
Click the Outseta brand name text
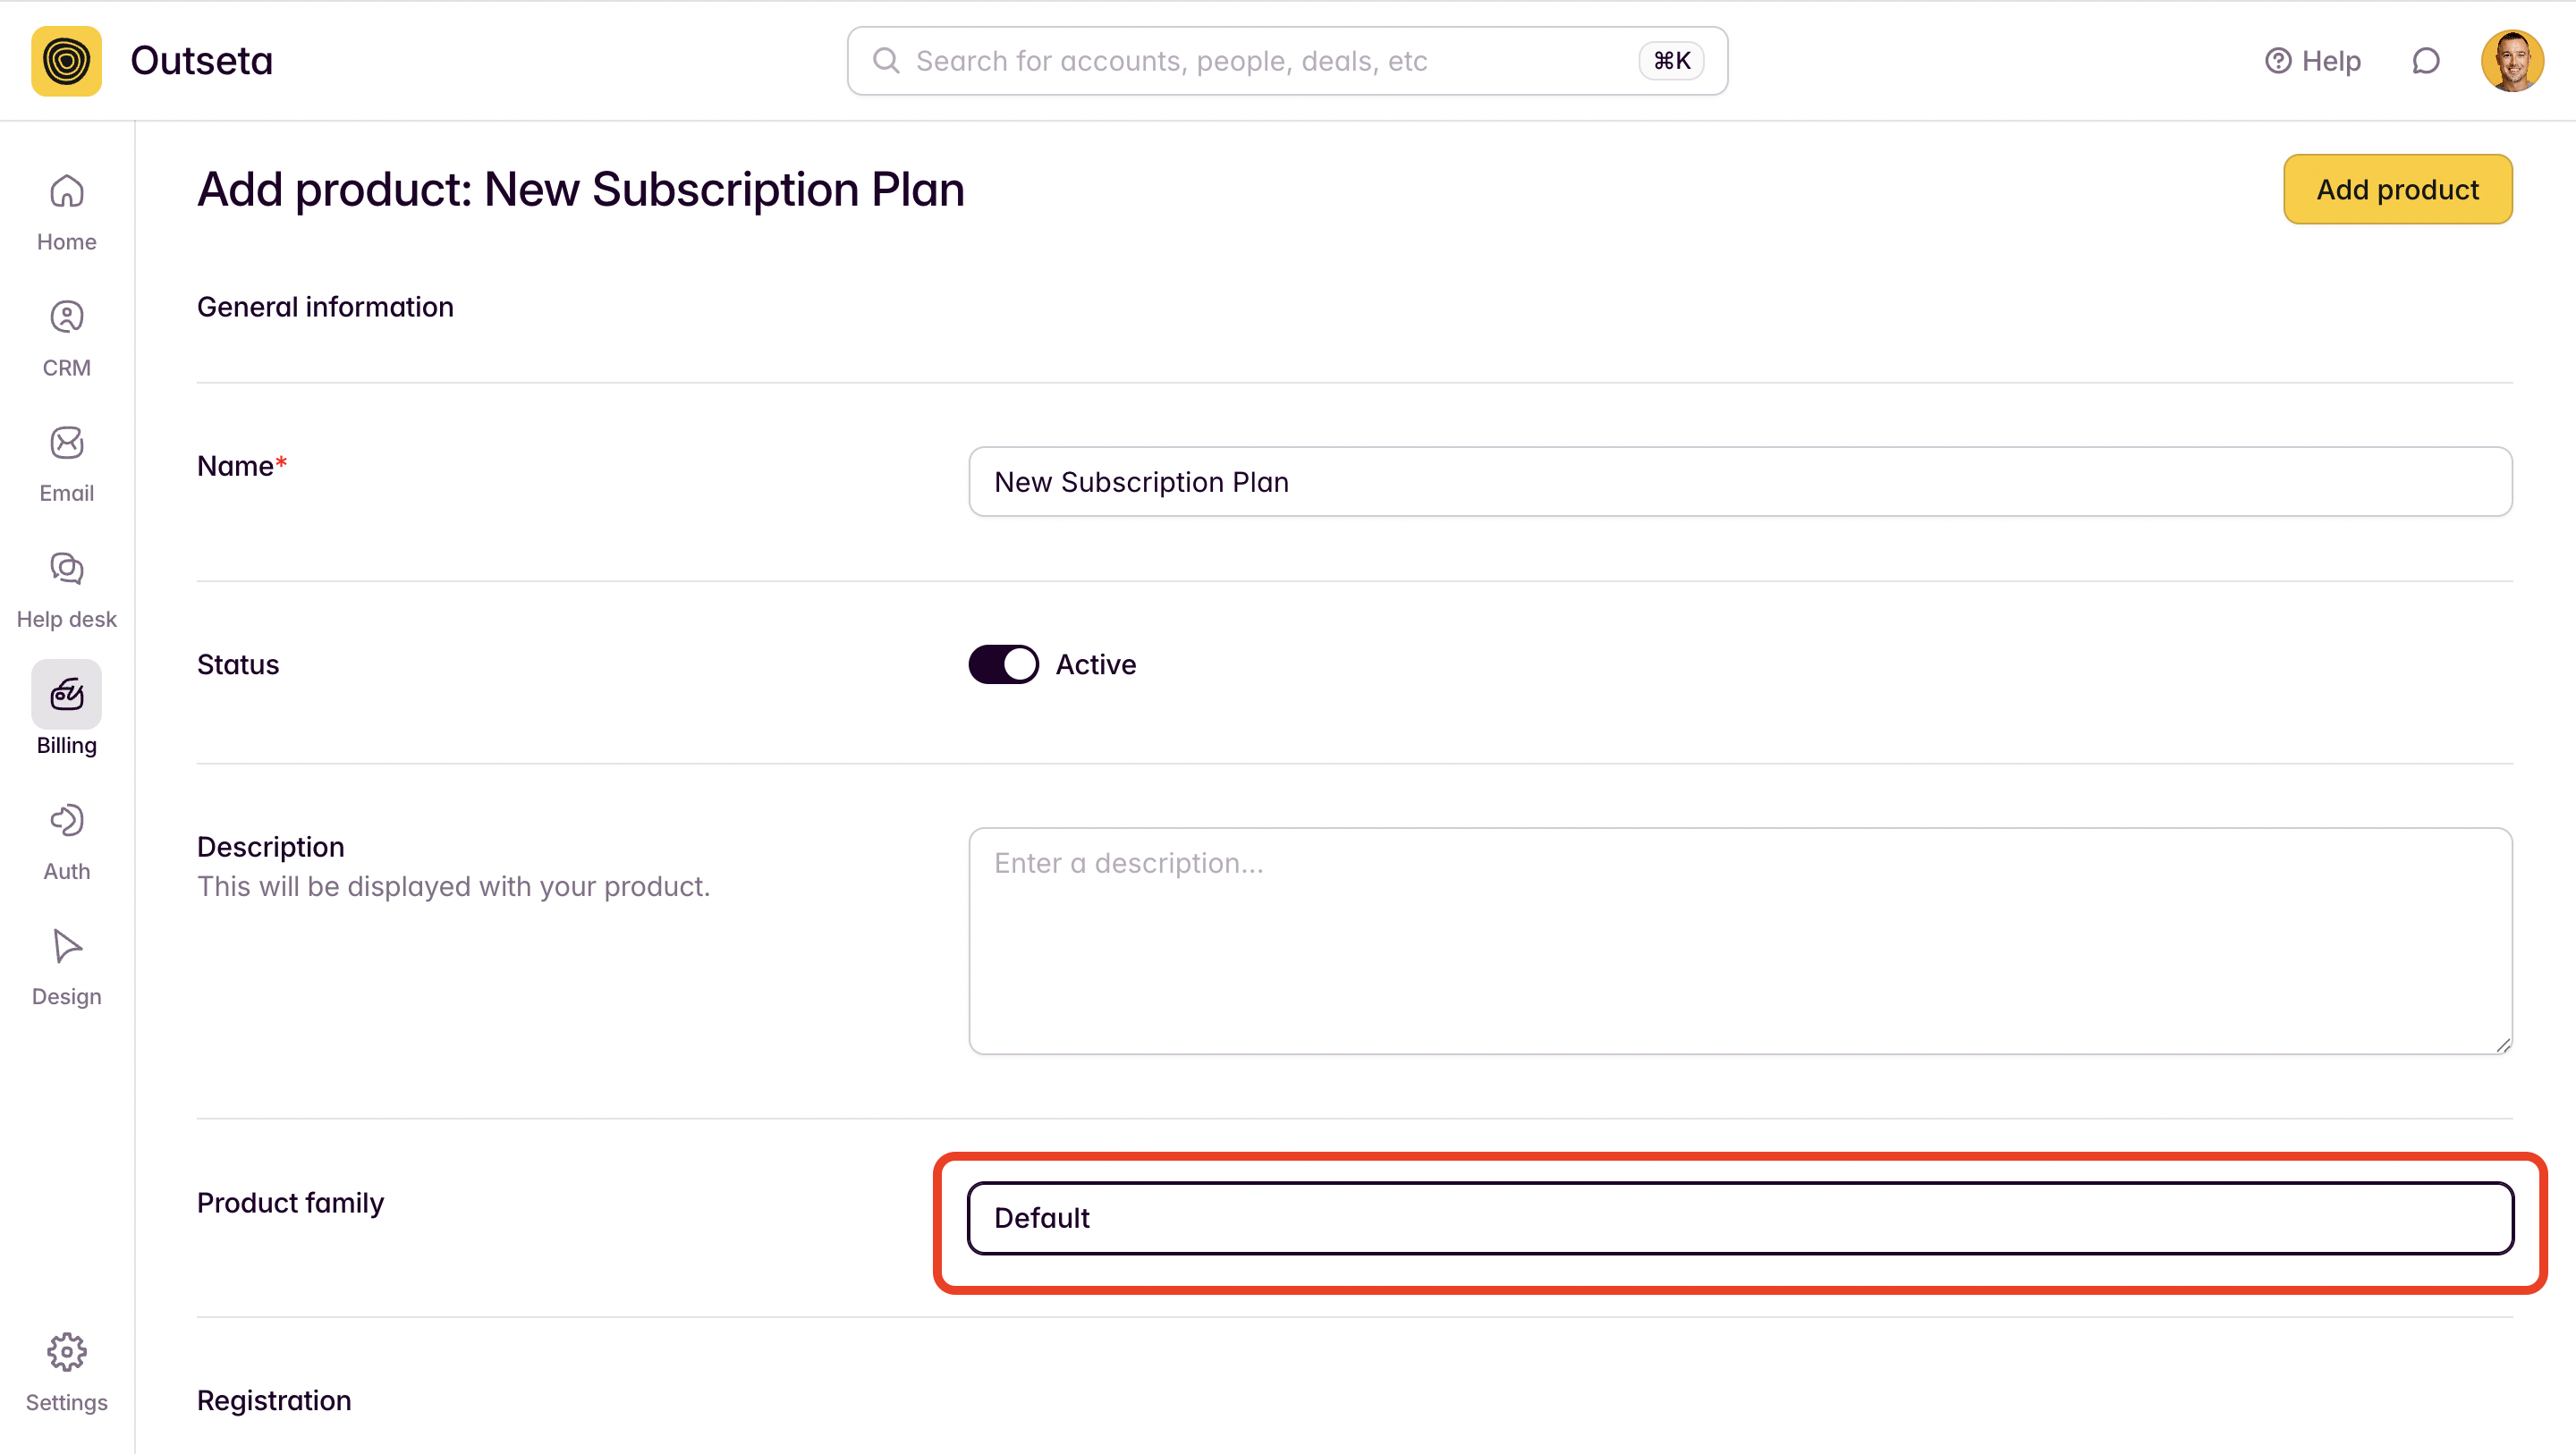[201, 61]
